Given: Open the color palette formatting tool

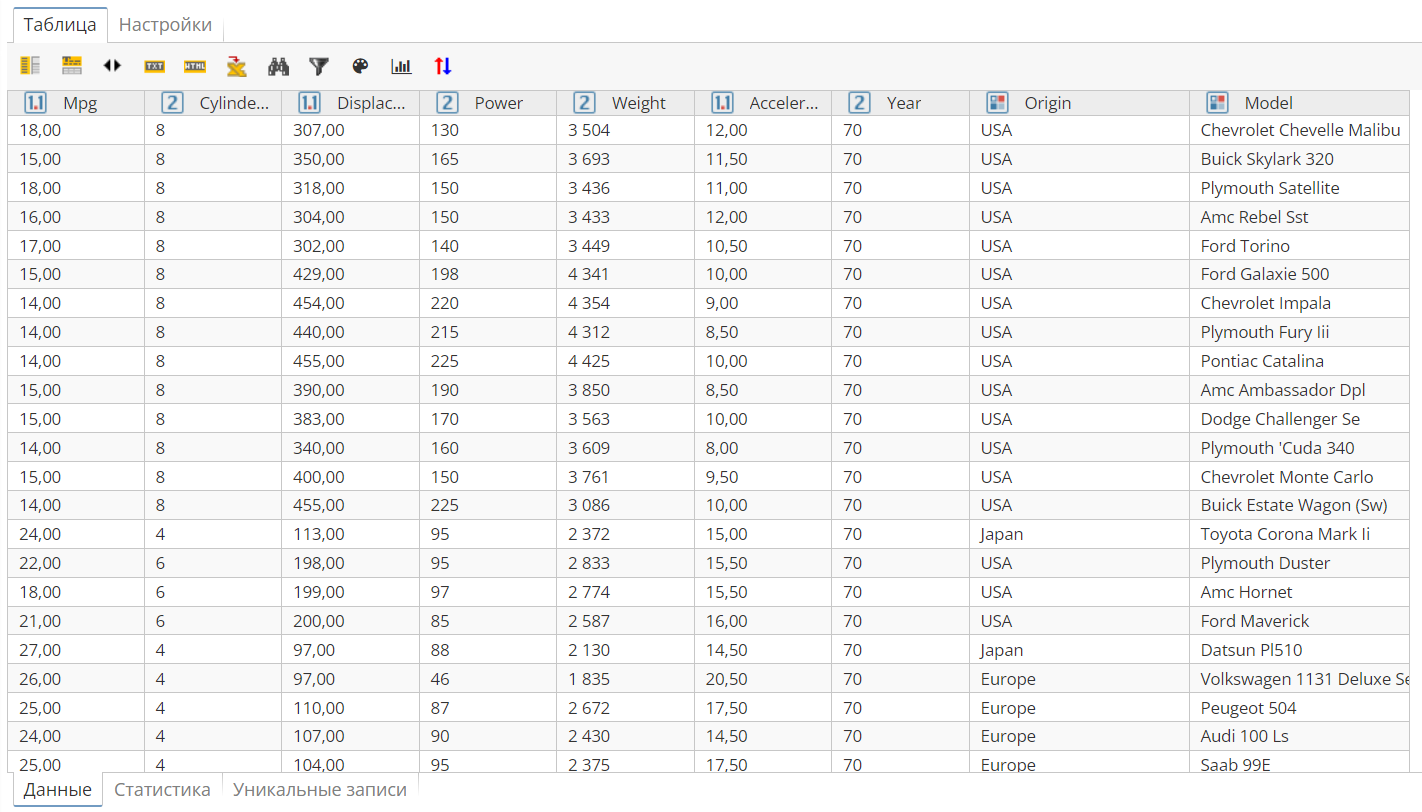Looking at the screenshot, I should point(360,66).
